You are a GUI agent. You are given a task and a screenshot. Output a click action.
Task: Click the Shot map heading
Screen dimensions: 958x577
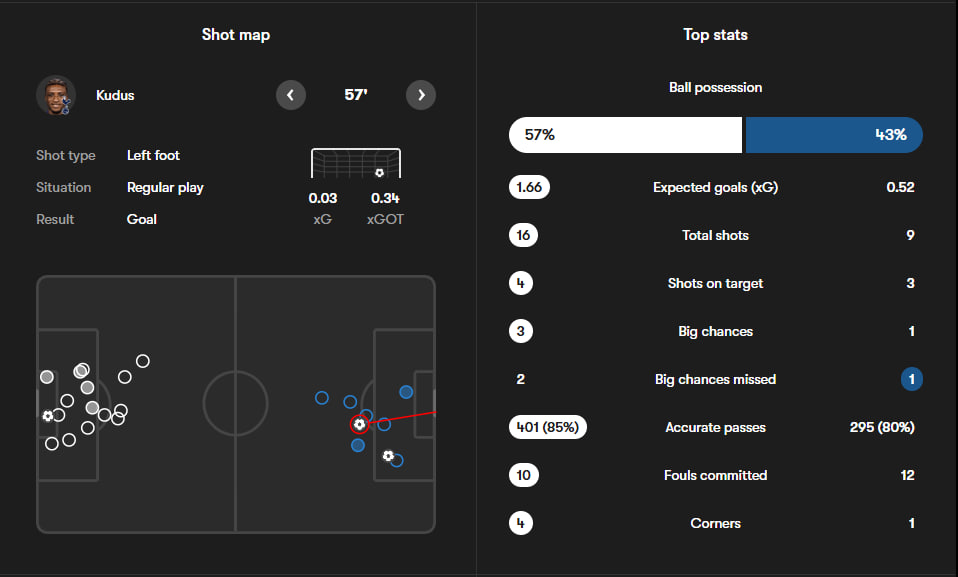point(236,35)
